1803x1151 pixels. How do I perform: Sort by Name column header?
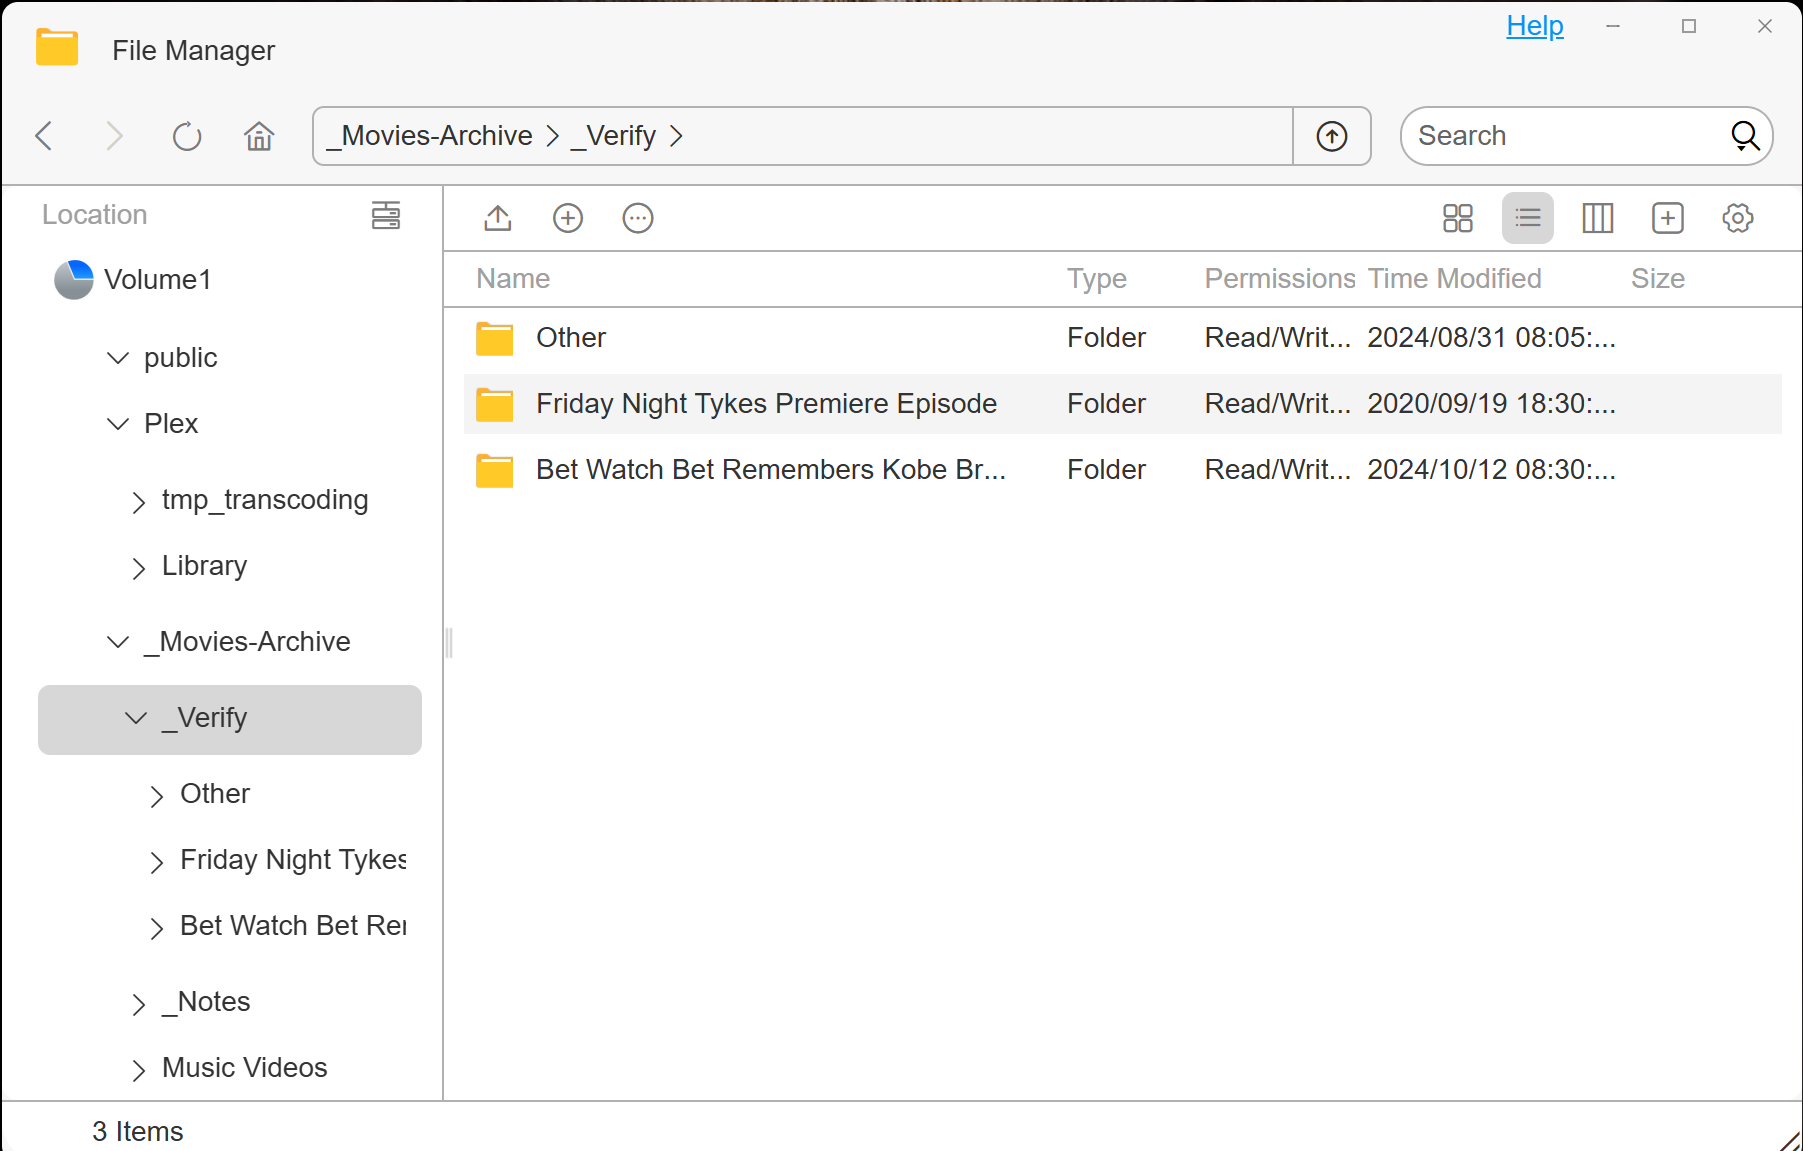coord(513,279)
